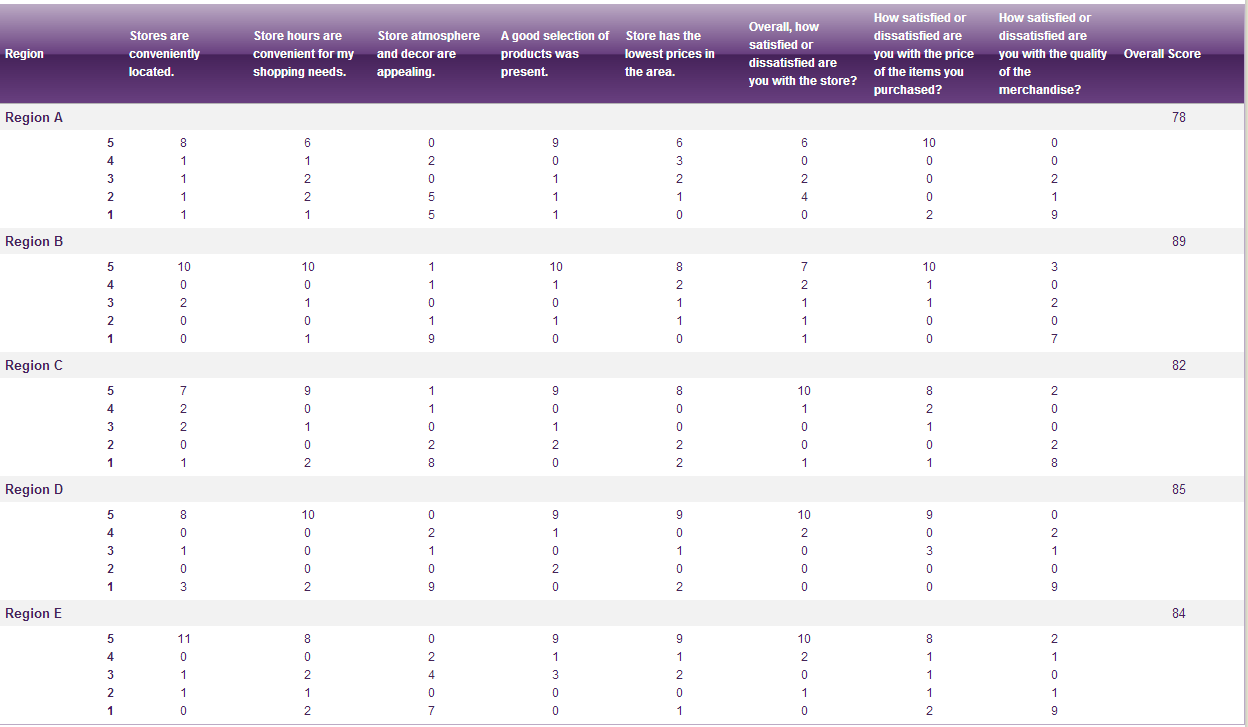Select the "Region B" group row label
Viewport: 1248px width, 727px height.
[x=34, y=241]
